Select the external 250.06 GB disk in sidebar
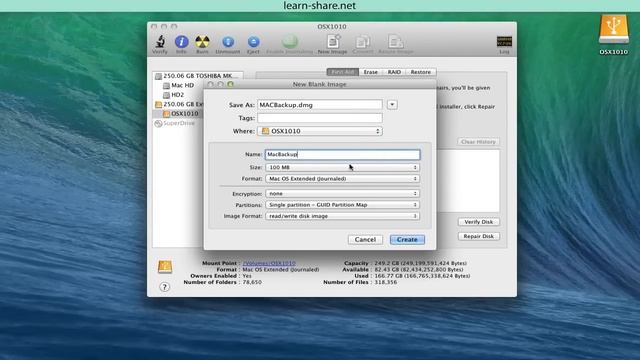The image size is (640, 360). (179, 104)
